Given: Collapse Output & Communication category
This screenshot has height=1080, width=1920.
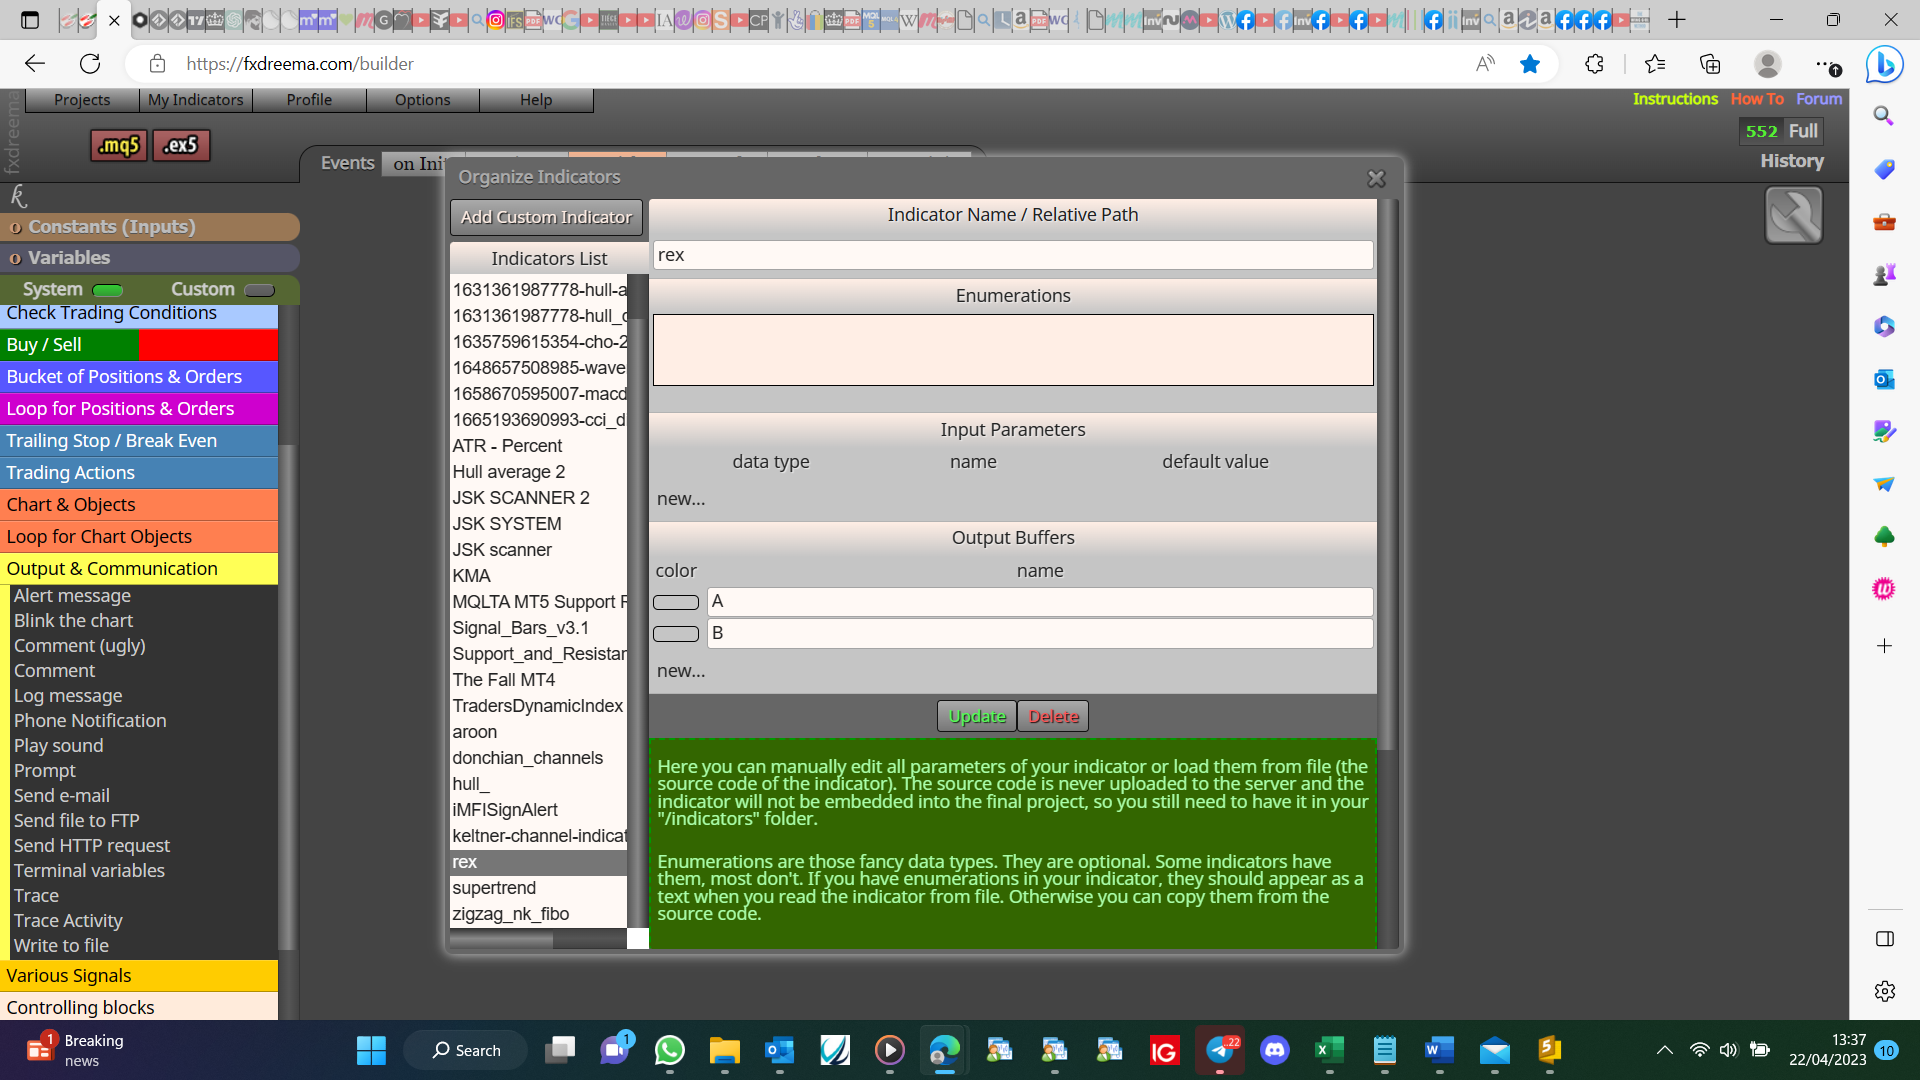Looking at the screenshot, I should 139,568.
